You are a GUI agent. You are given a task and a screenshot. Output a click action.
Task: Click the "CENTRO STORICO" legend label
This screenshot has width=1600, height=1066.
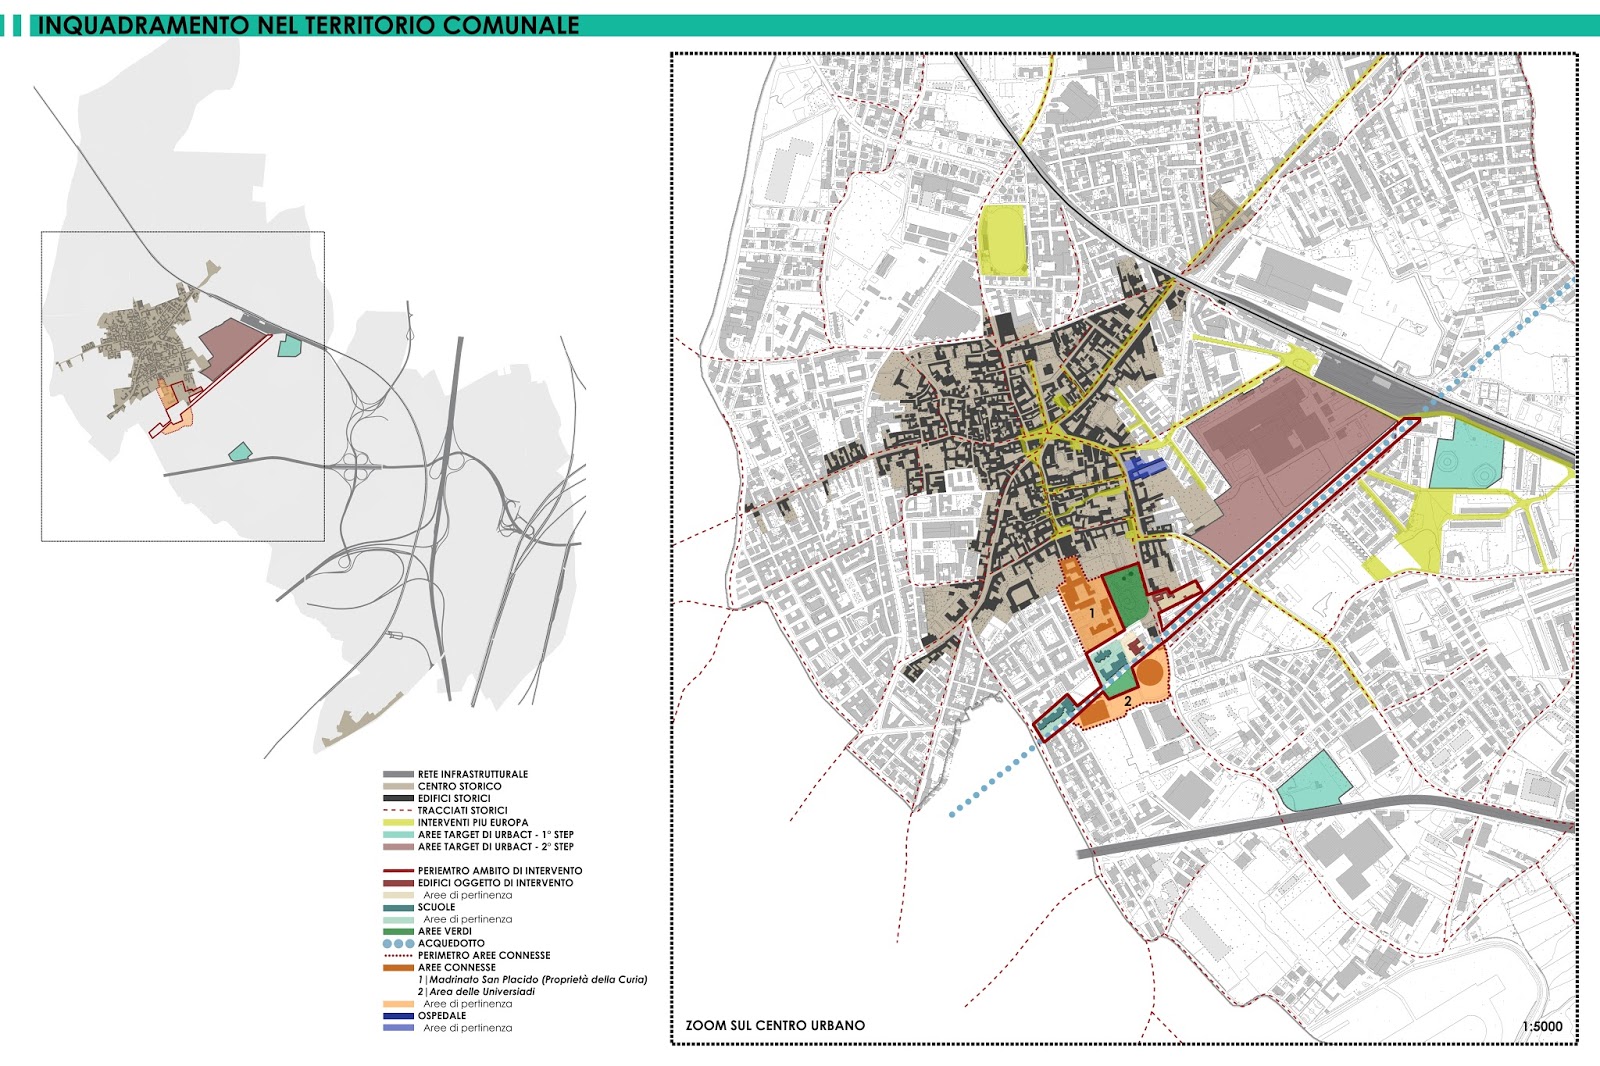point(460,786)
